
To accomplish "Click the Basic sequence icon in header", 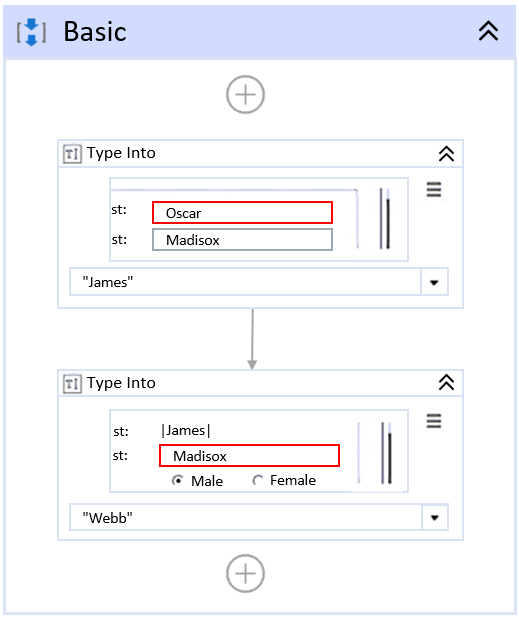I will tap(31, 32).
